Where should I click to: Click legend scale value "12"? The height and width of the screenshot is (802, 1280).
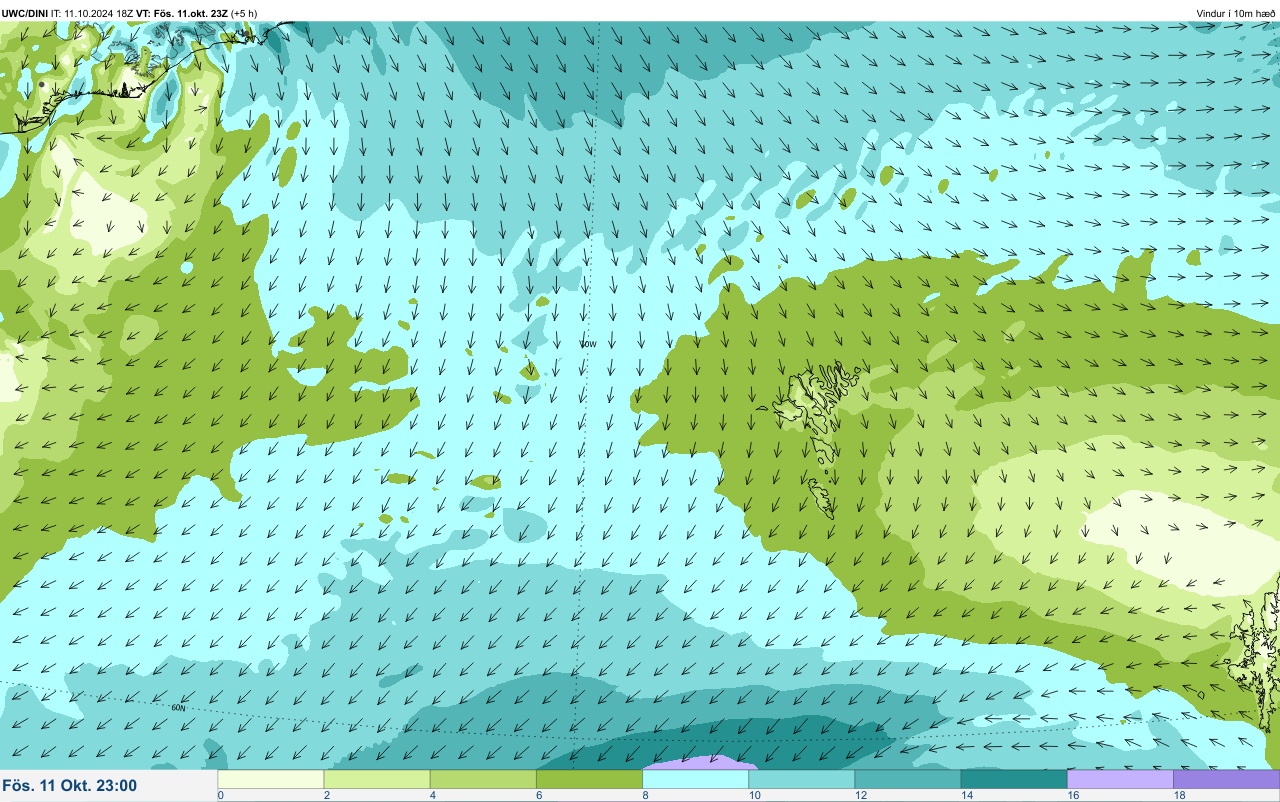860,795
